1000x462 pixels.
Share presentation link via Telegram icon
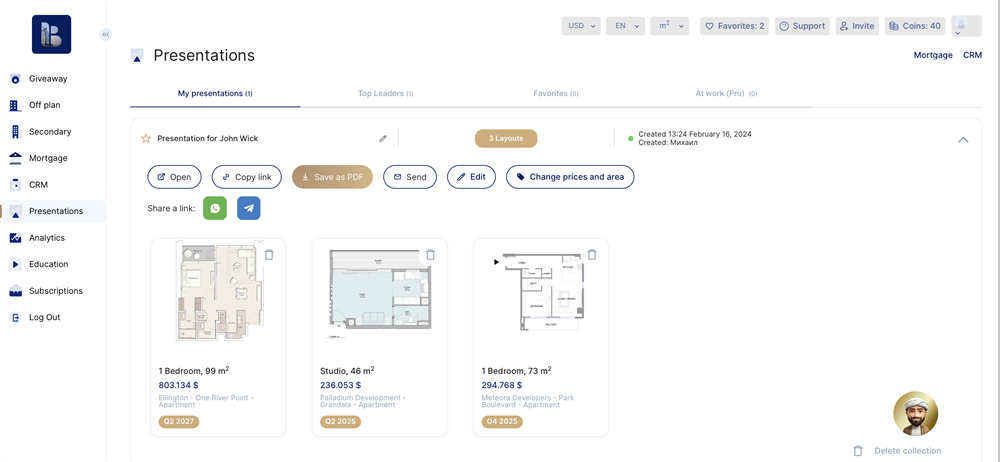point(249,208)
